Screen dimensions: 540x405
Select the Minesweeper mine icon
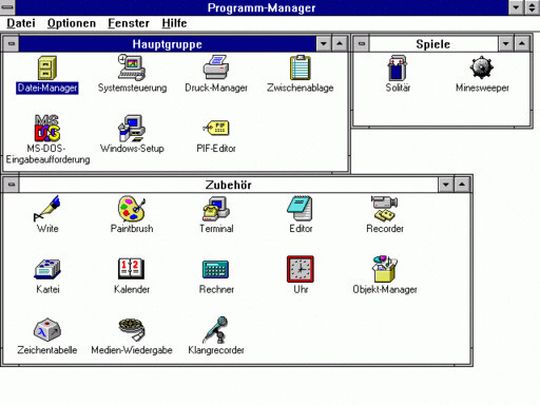(x=482, y=68)
